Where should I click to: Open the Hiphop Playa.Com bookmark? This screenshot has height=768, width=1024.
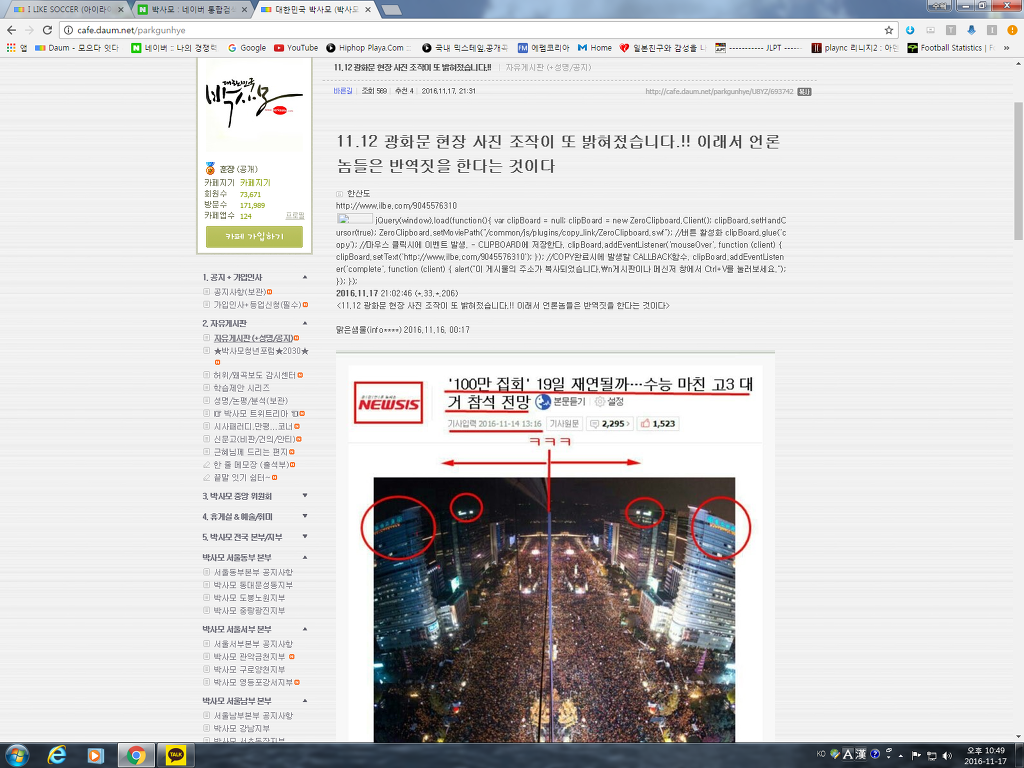(x=368, y=48)
